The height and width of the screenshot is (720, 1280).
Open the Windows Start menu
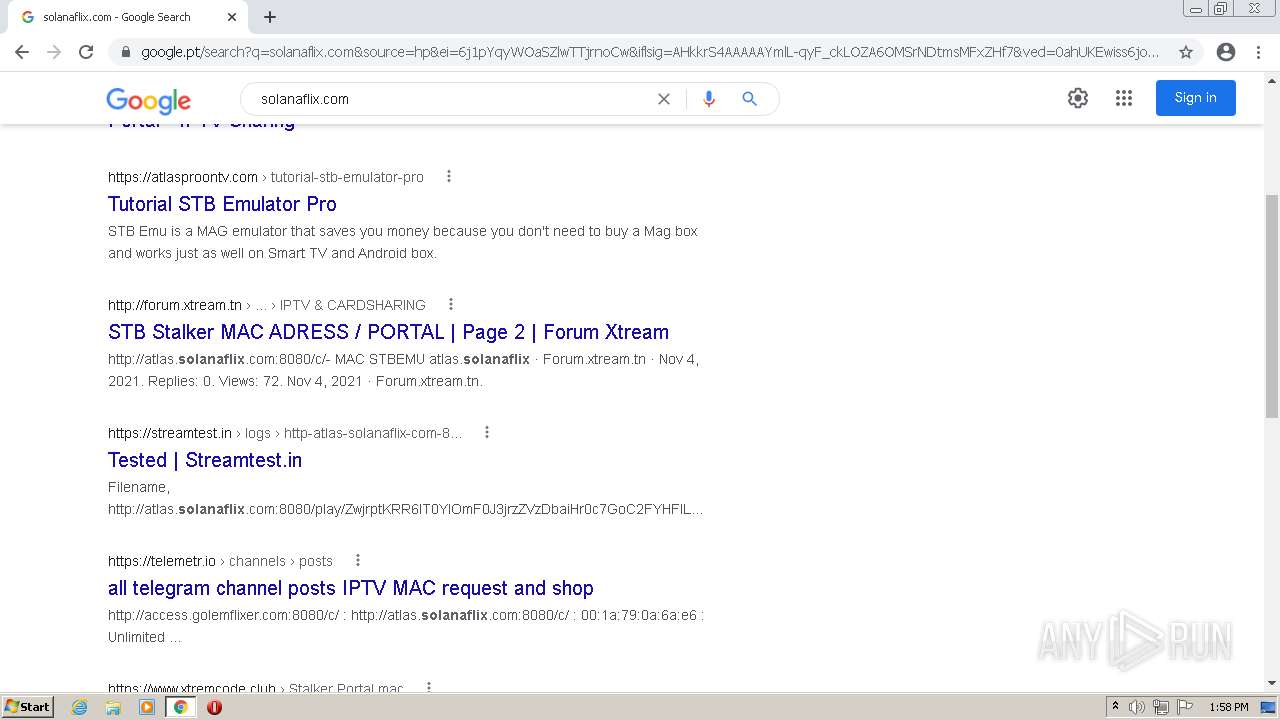coord(28,707)
